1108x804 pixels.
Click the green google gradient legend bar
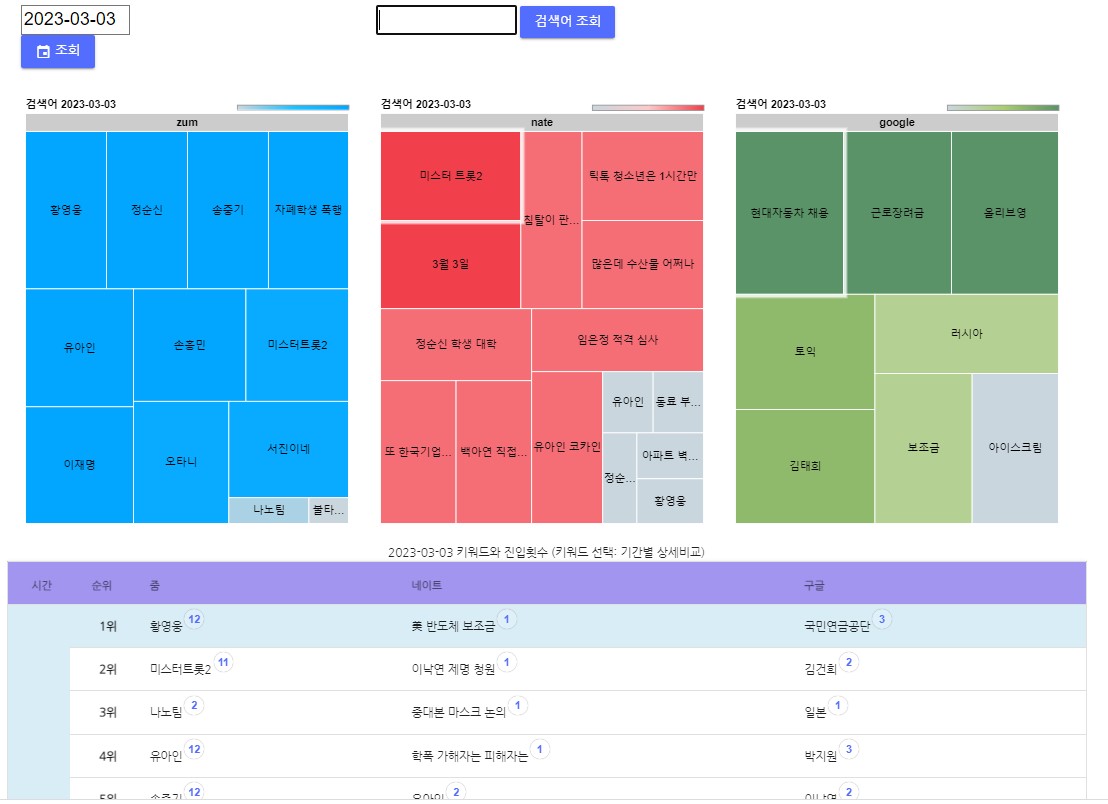(x=1003, y=107)
